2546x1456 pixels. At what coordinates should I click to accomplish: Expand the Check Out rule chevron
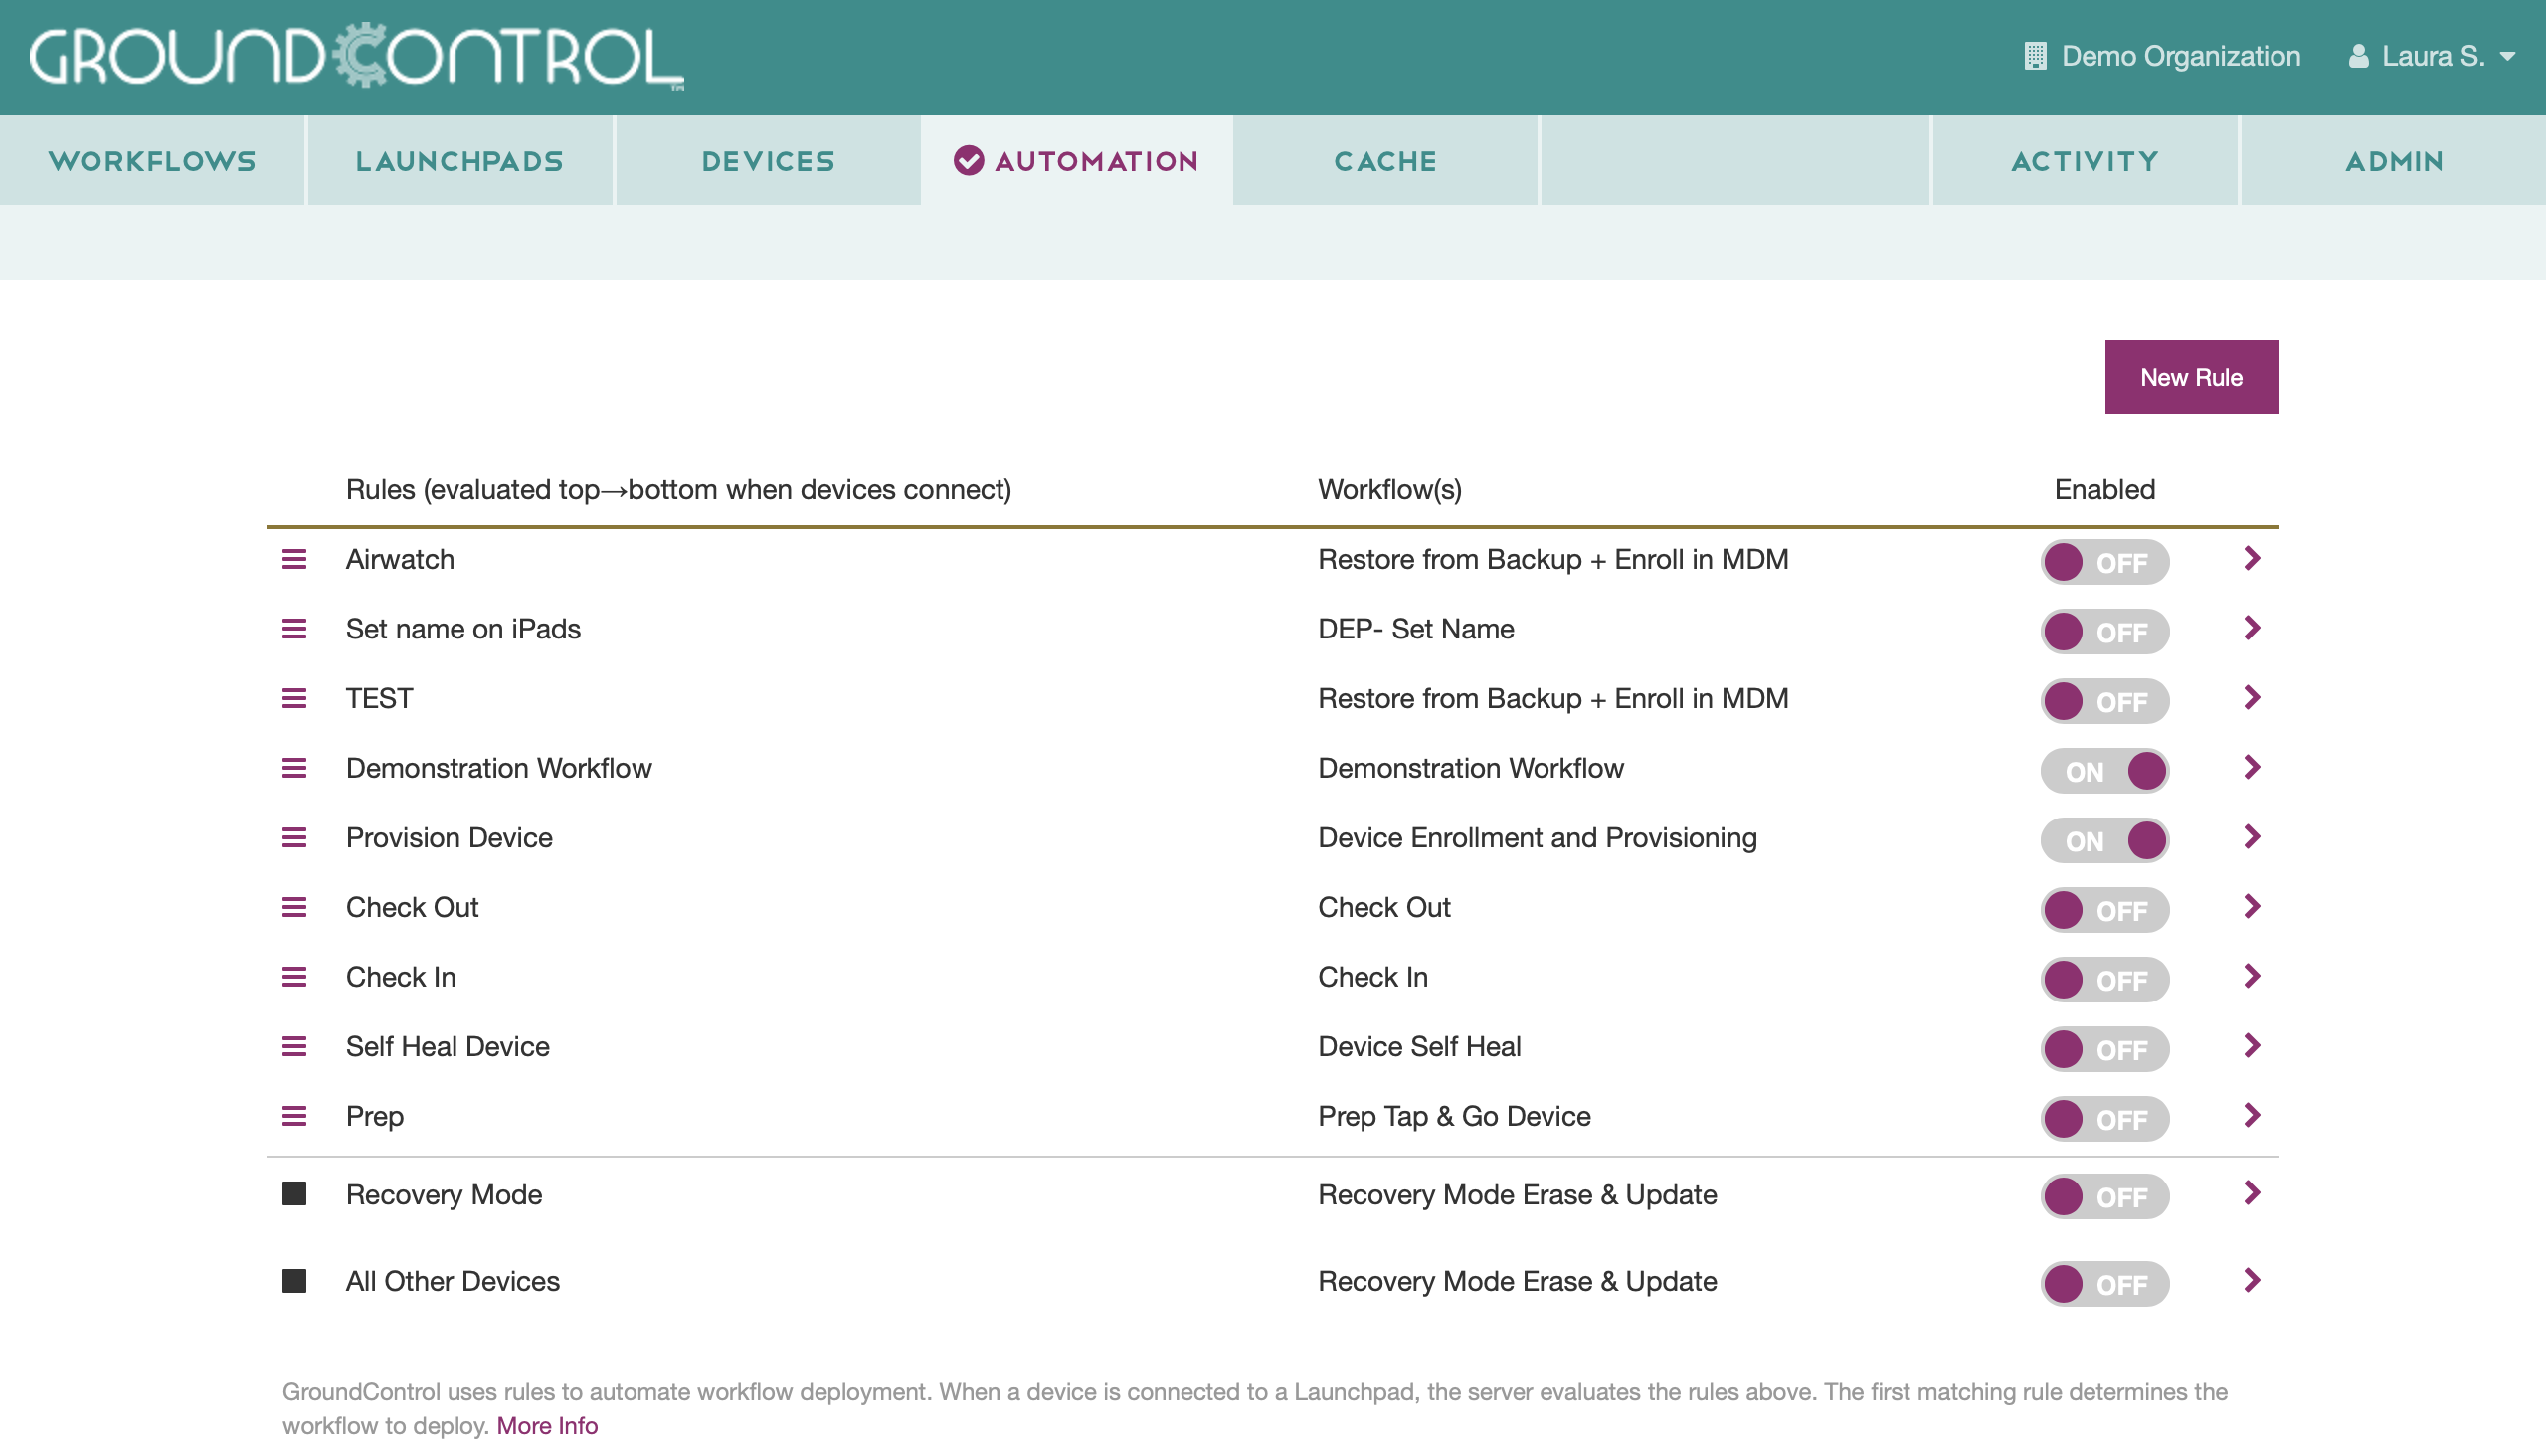click(2252, 907)
